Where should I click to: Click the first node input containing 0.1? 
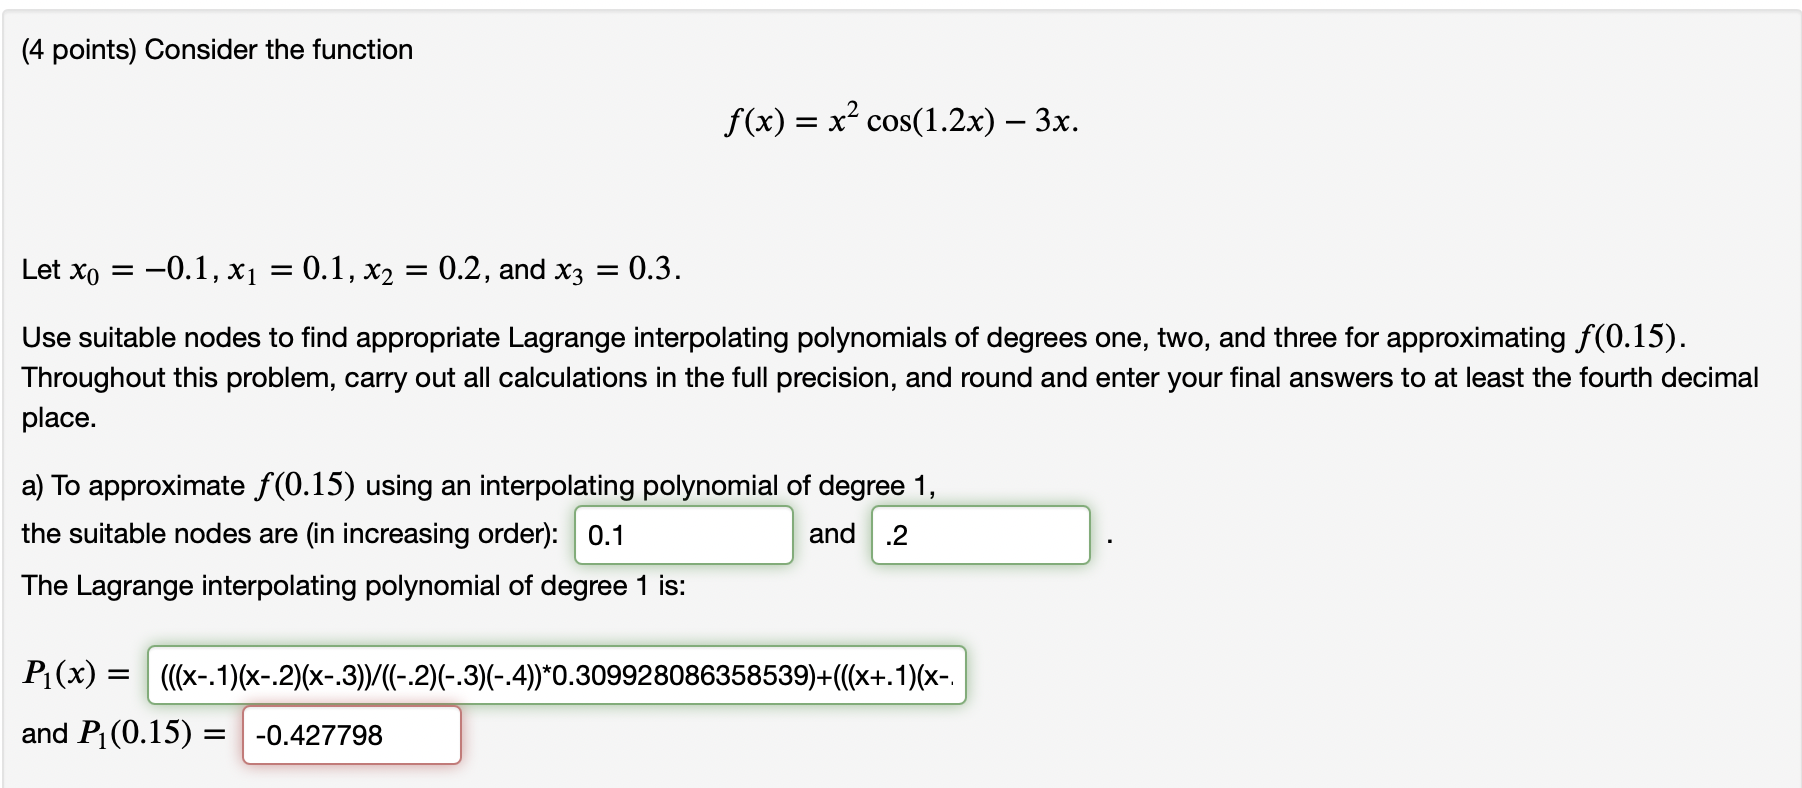click(683, 536)
